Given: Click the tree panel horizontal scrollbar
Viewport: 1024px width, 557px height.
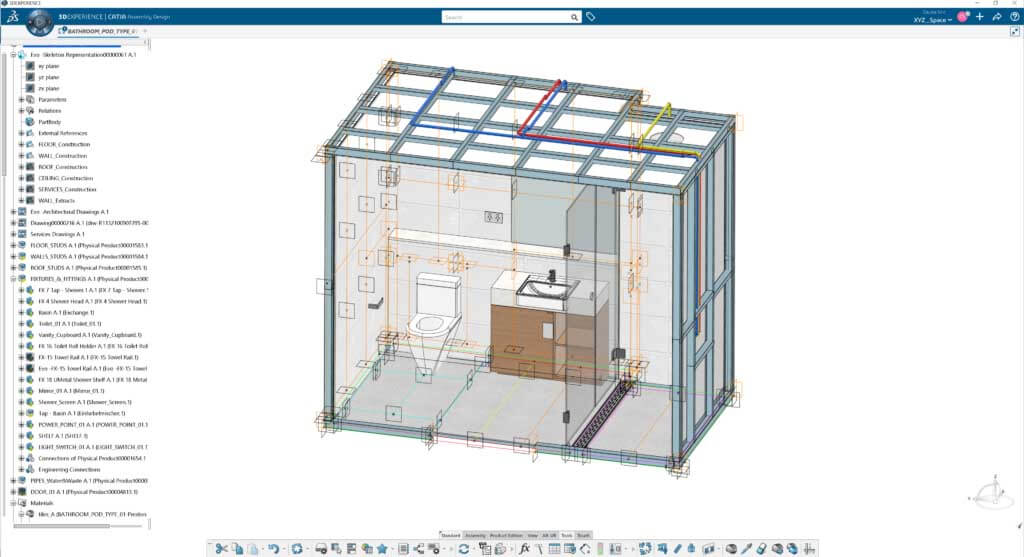Looking at the screenshot, I should pos(62,526).
